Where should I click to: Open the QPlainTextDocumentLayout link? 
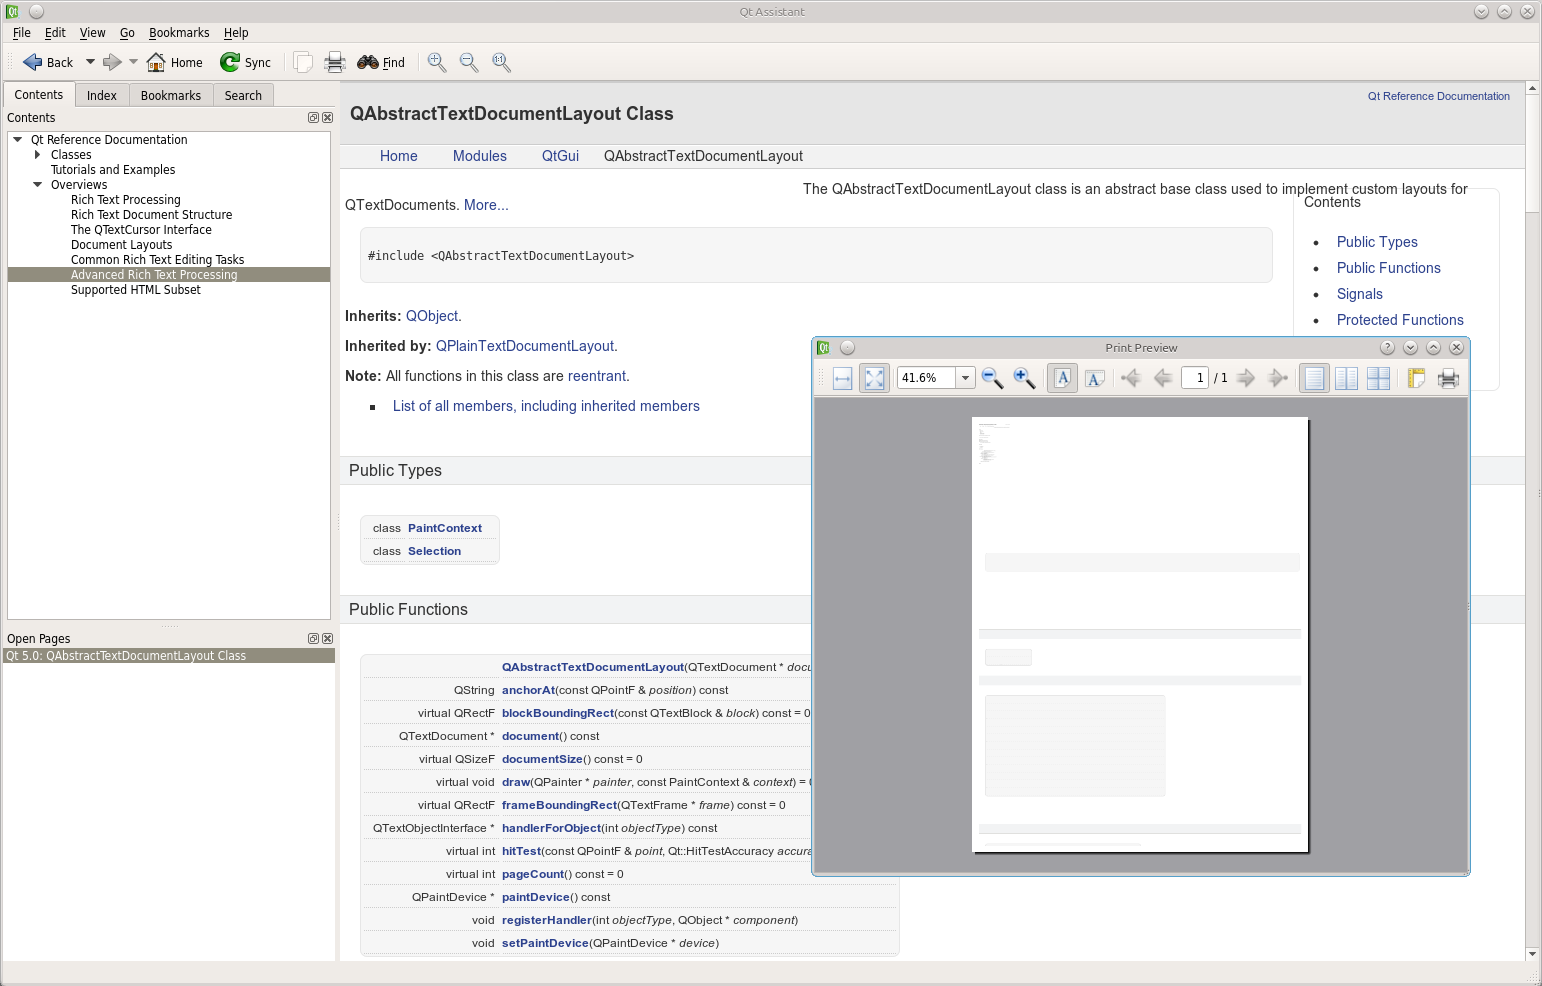tap(526, 346)
